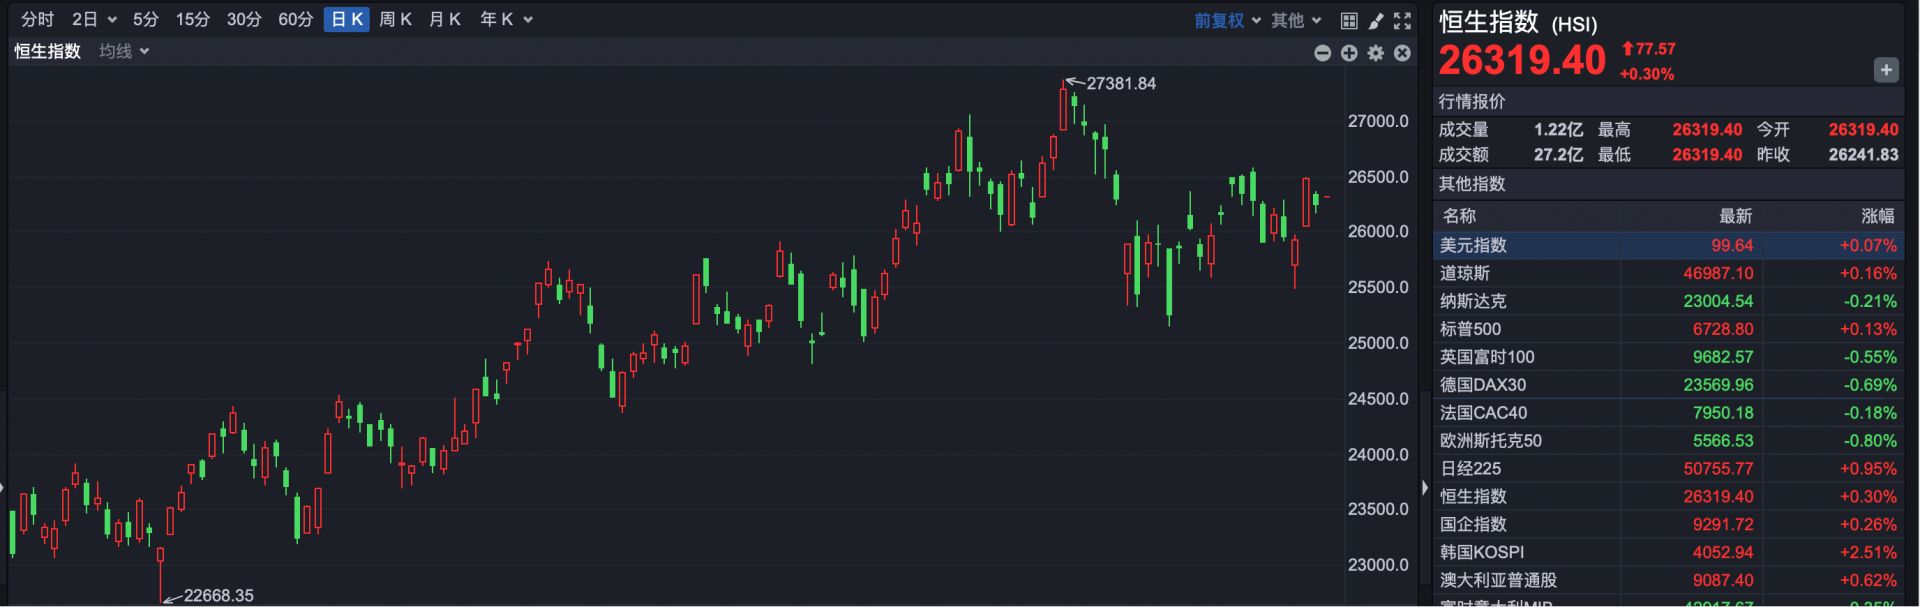Select the 月K monthly chart tab
The height and width of the screenshot is (607, 1920).
pyautogui.click(x=444, y=19)
